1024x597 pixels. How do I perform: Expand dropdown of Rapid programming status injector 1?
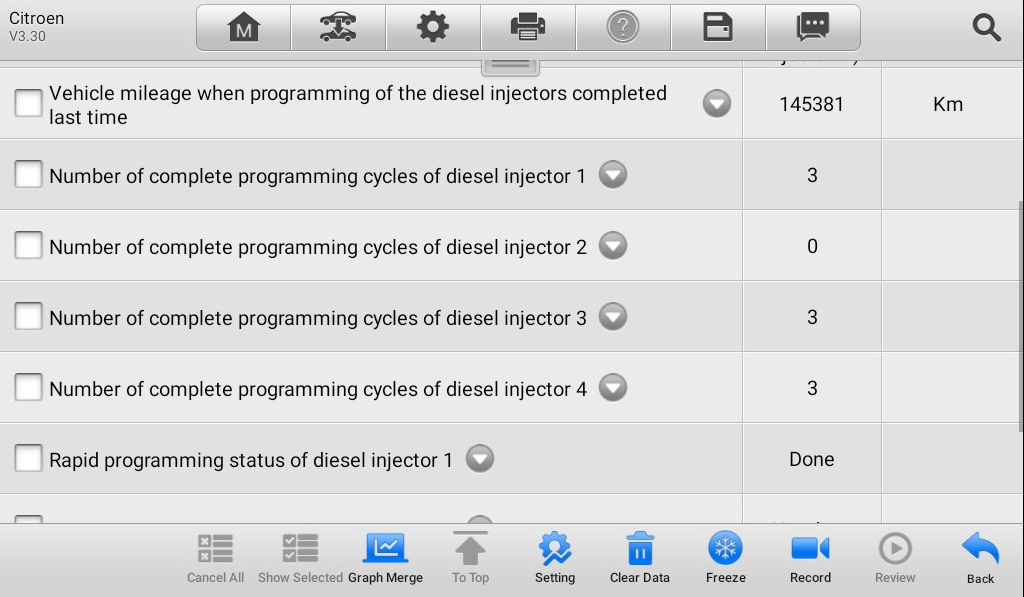click(x=480, y=459)
